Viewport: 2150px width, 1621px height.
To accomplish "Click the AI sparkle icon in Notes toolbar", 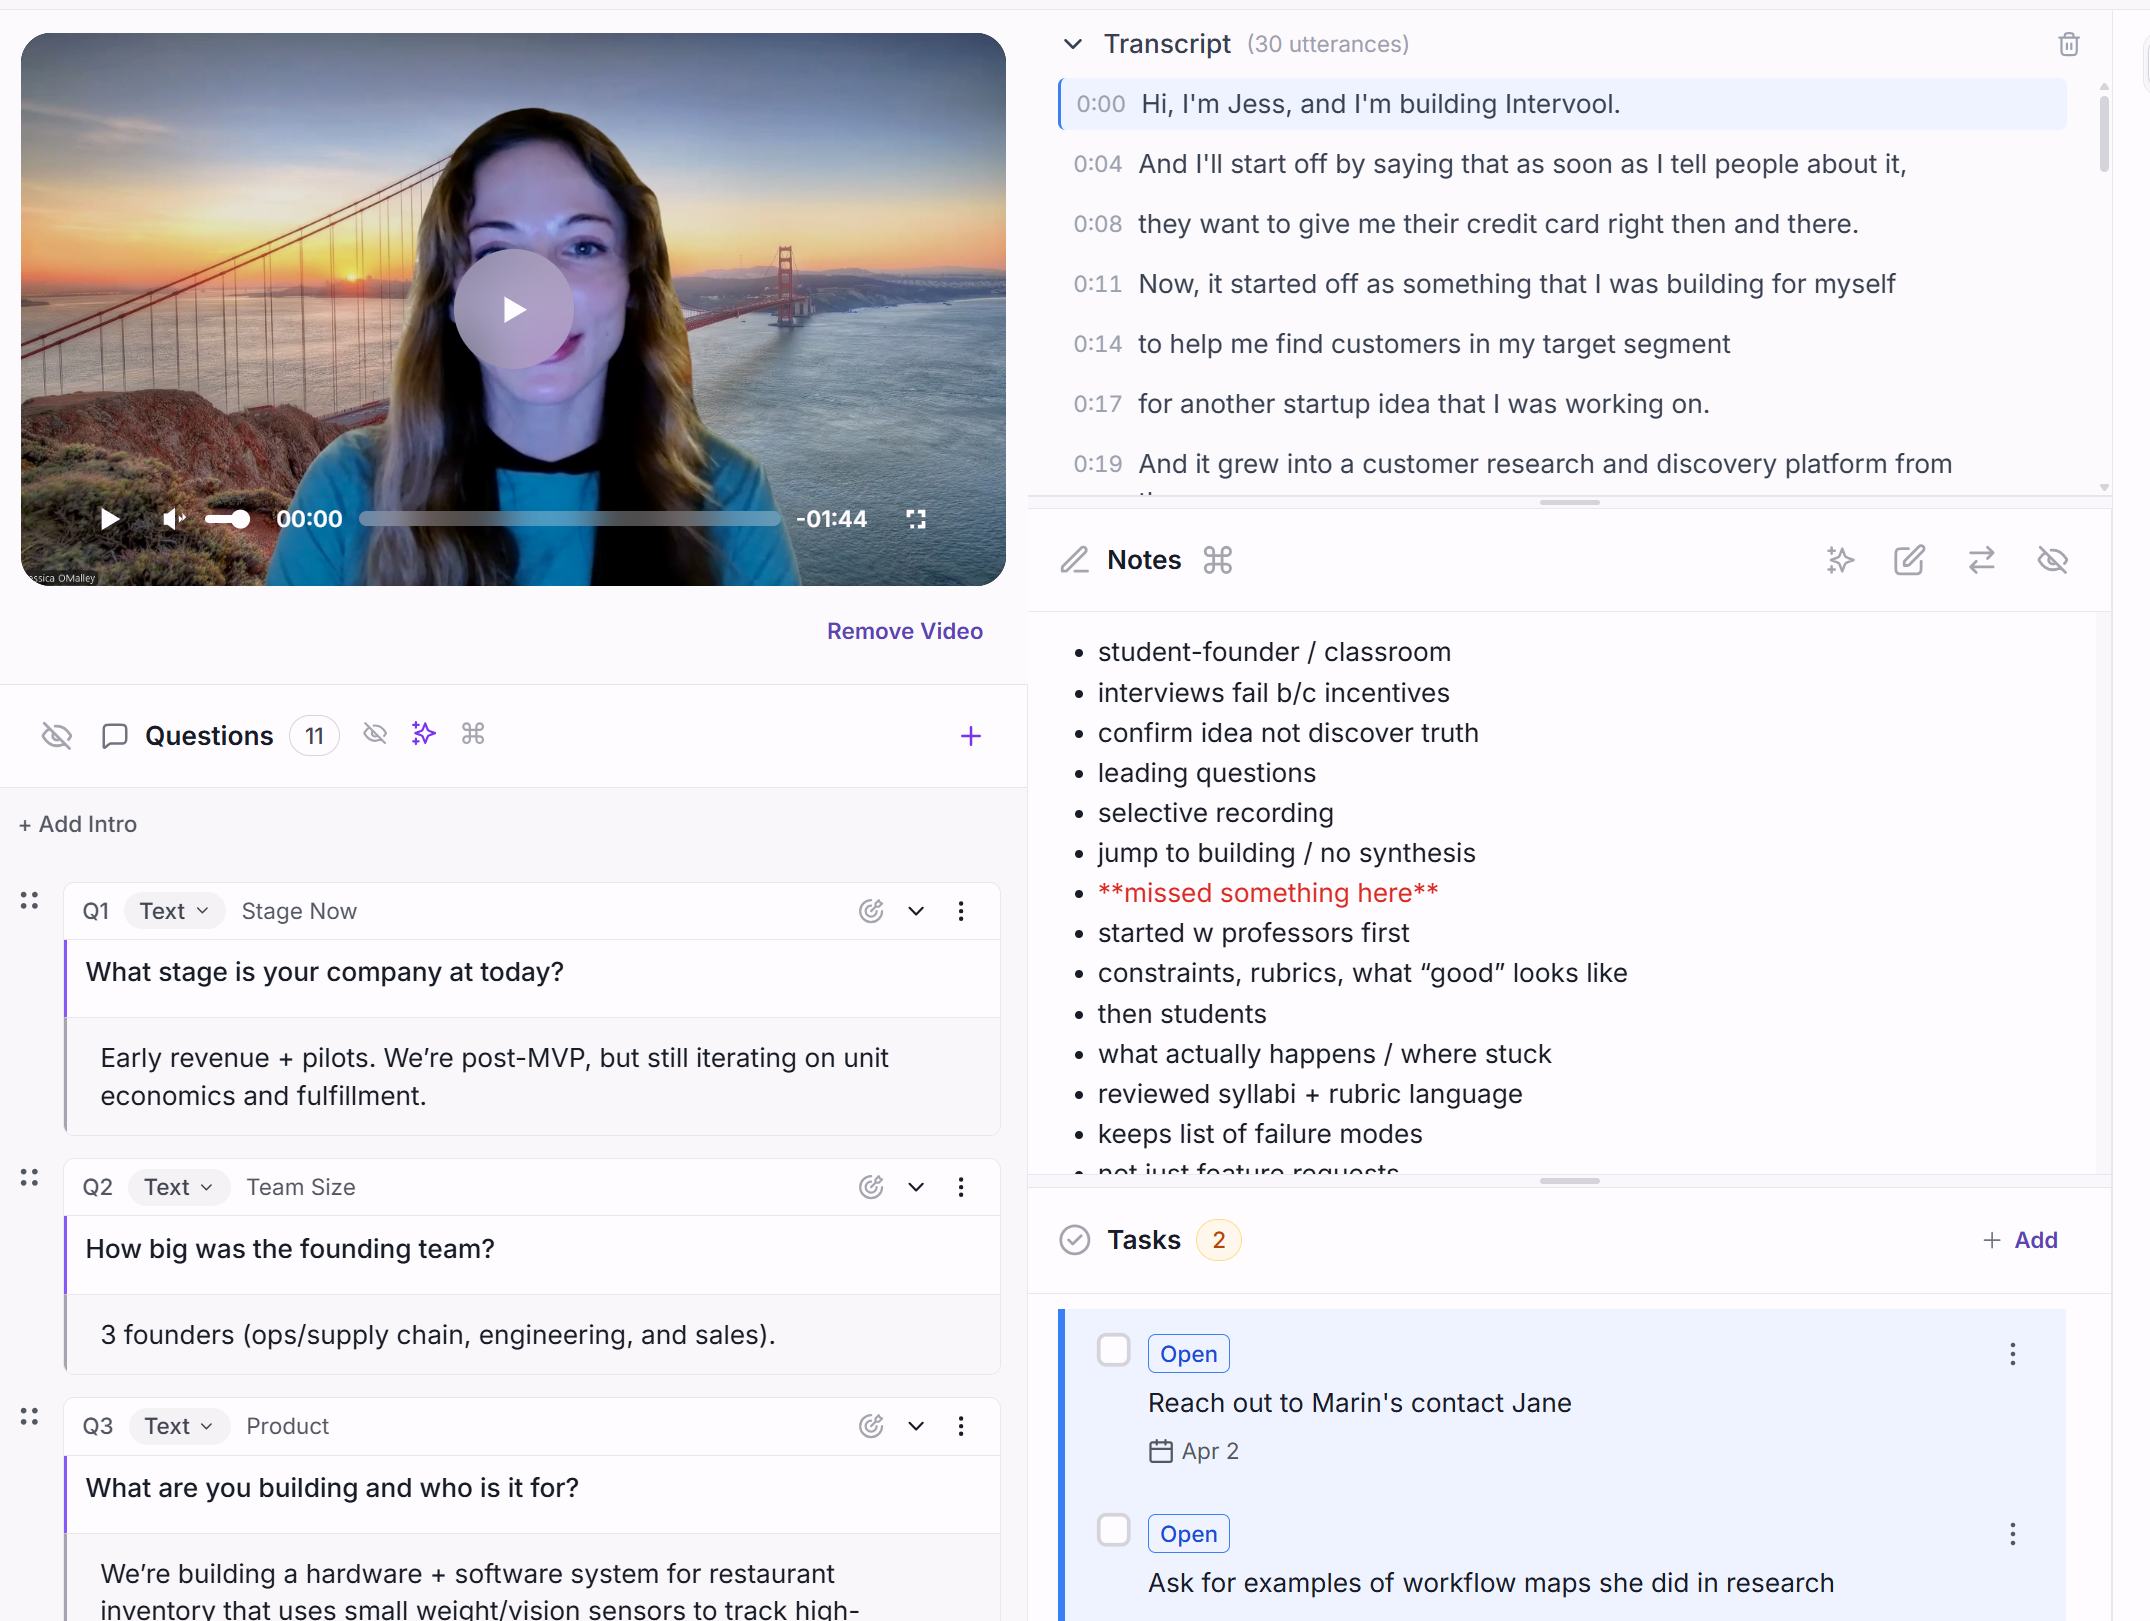I will (1840, 560).
